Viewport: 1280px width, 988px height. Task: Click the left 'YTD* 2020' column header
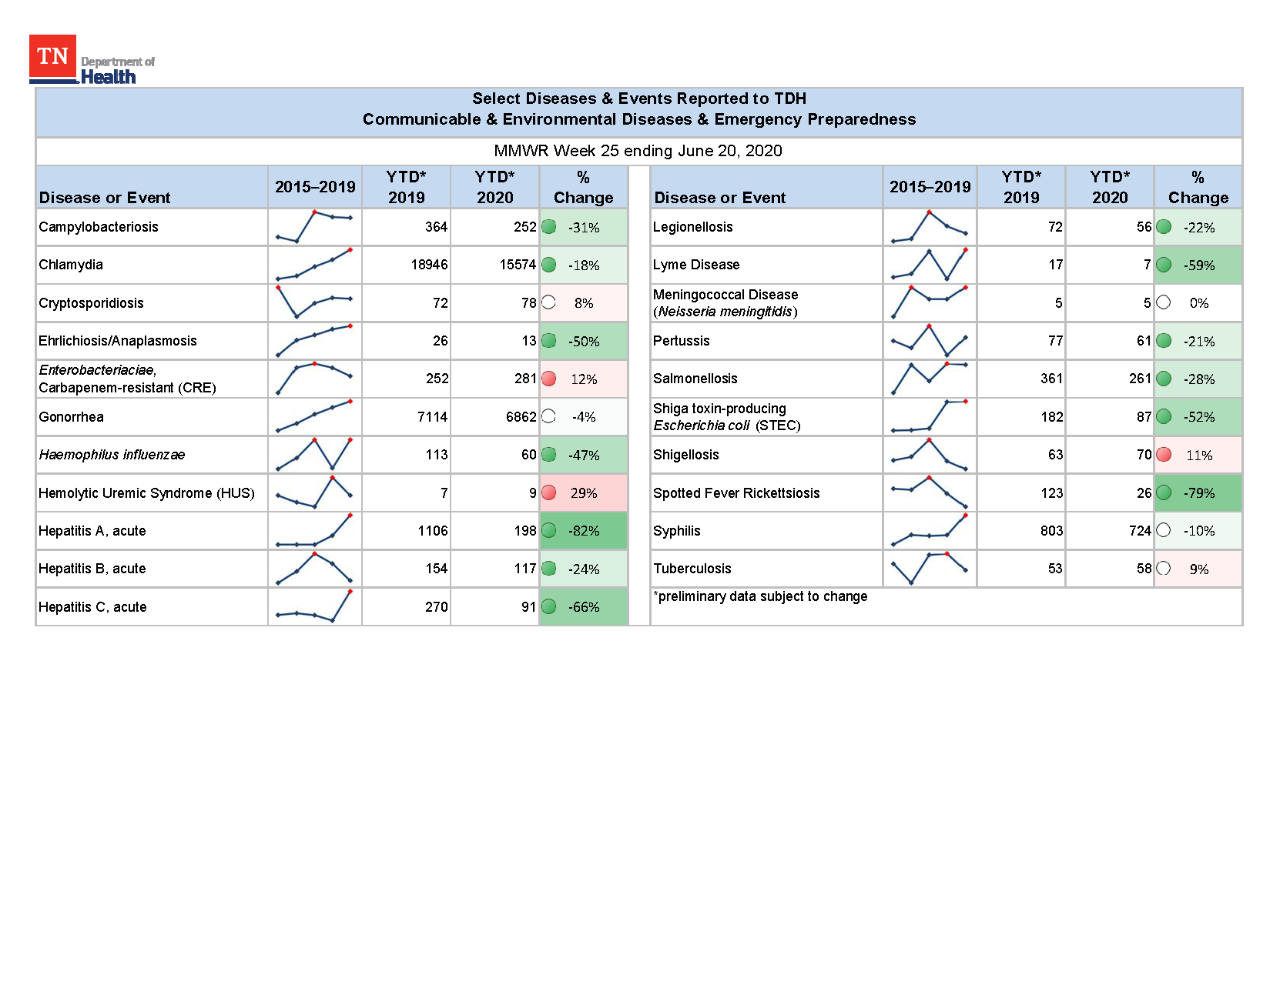click(495, 187)
